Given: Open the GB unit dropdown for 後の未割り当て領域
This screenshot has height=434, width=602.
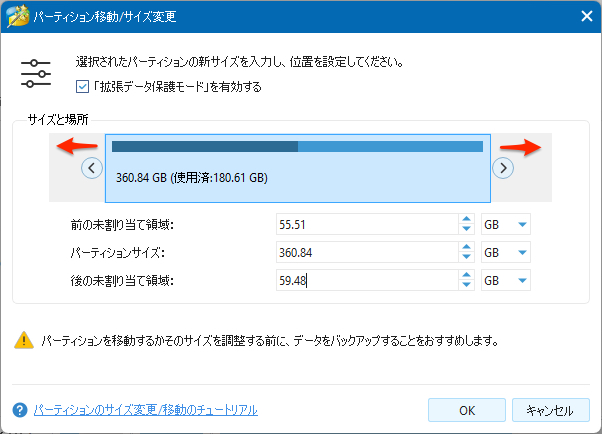Looking at the screenshot, I should pos(505,281).
